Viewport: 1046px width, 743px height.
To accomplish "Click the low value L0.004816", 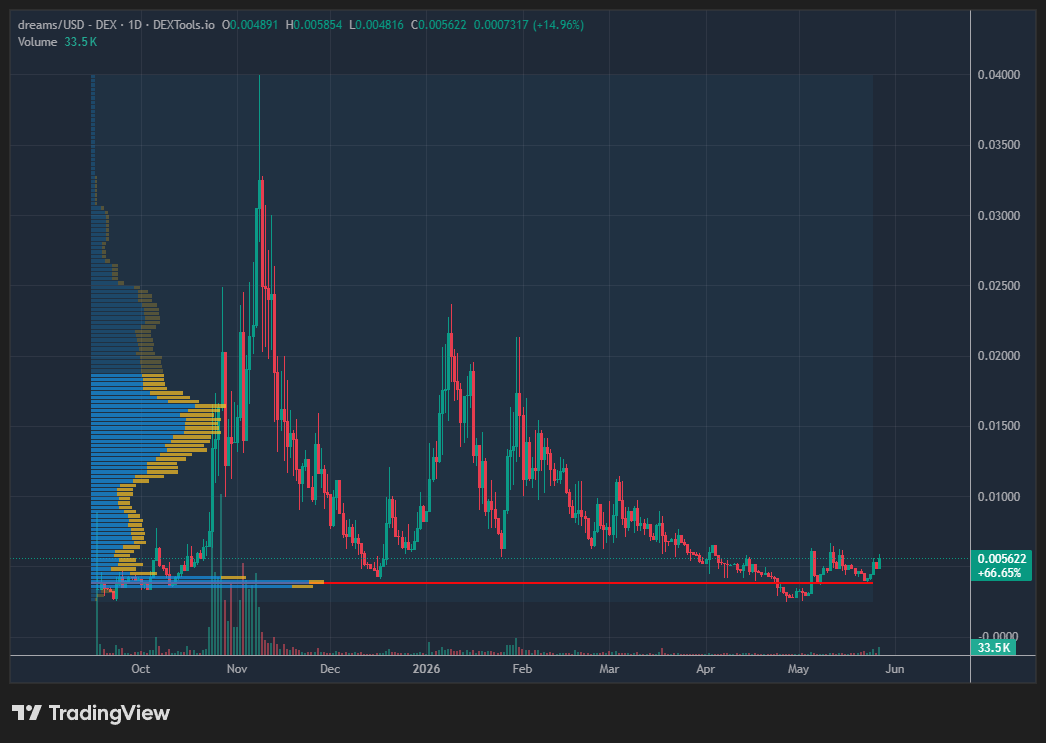I will tap(376, 25).
